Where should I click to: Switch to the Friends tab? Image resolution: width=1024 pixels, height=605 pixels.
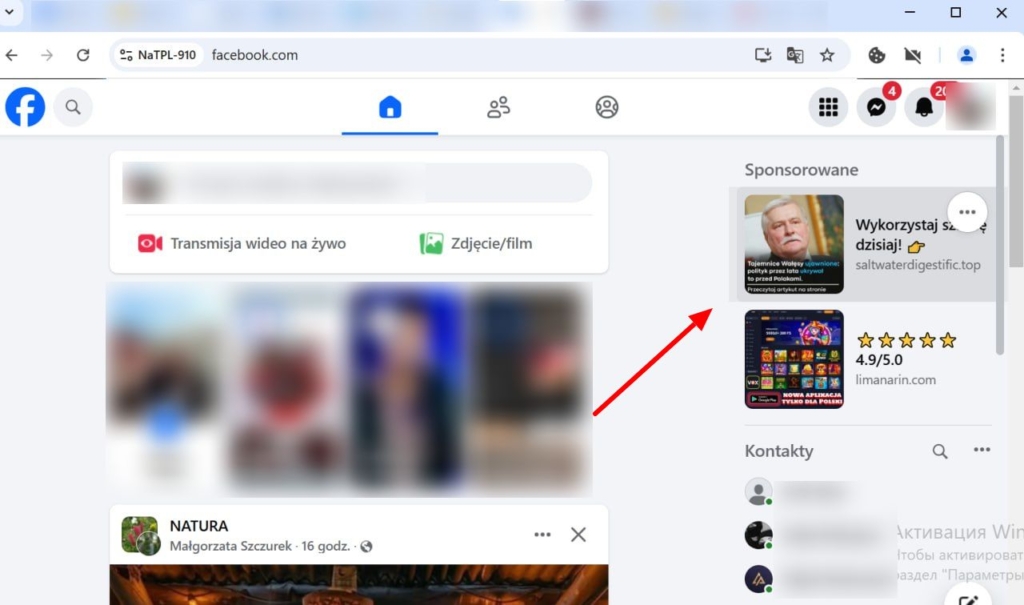click(x=498, y=107)
